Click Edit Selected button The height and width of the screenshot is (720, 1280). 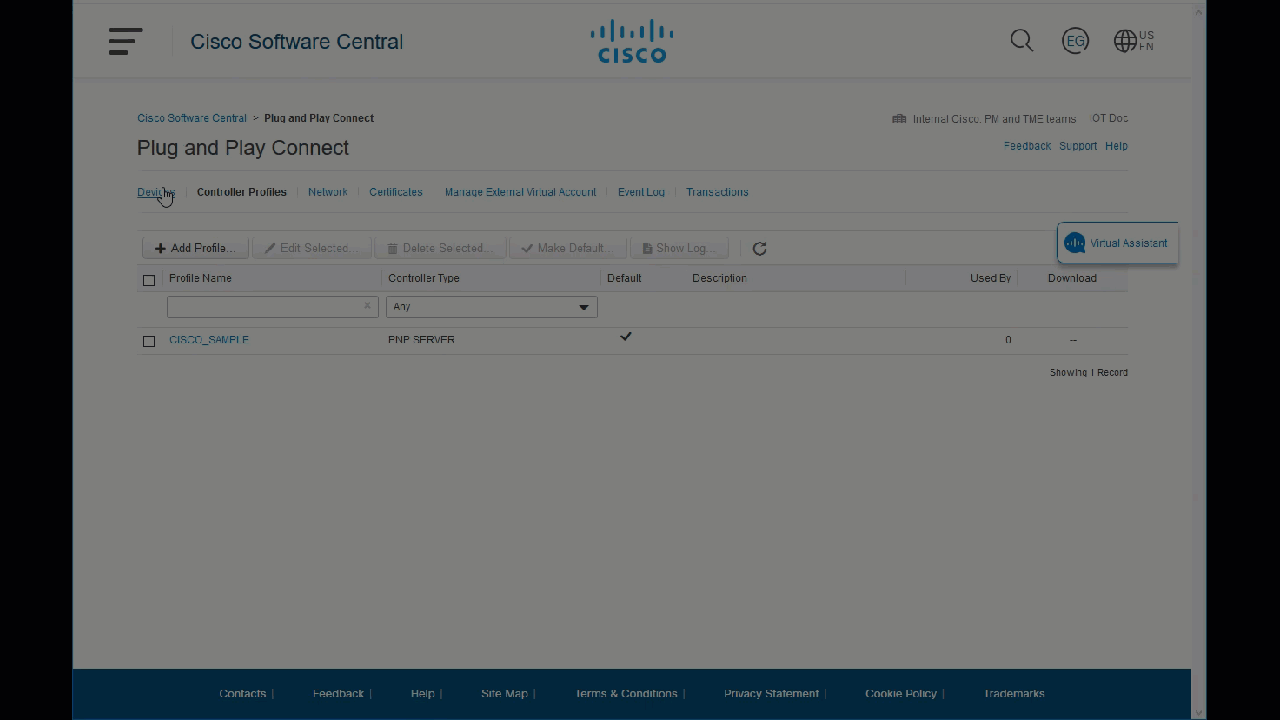[x=311, y=248]
